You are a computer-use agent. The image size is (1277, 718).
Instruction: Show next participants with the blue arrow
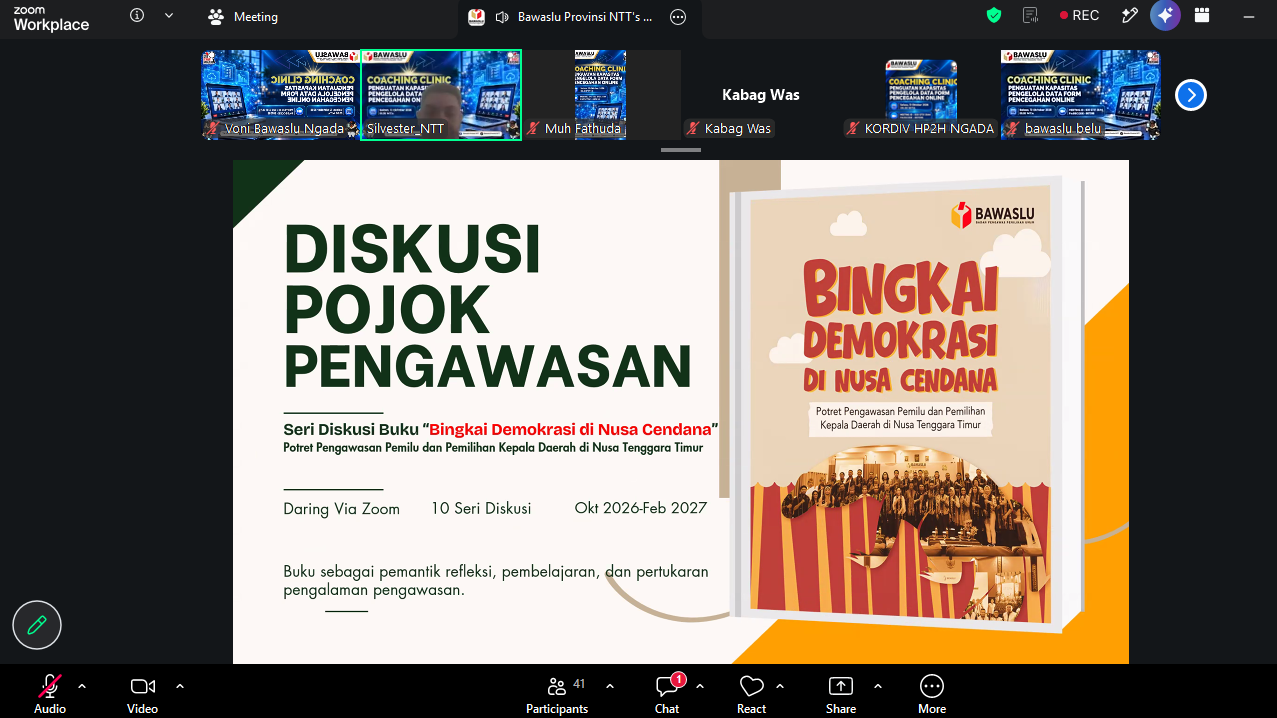tap(1190, 95)
